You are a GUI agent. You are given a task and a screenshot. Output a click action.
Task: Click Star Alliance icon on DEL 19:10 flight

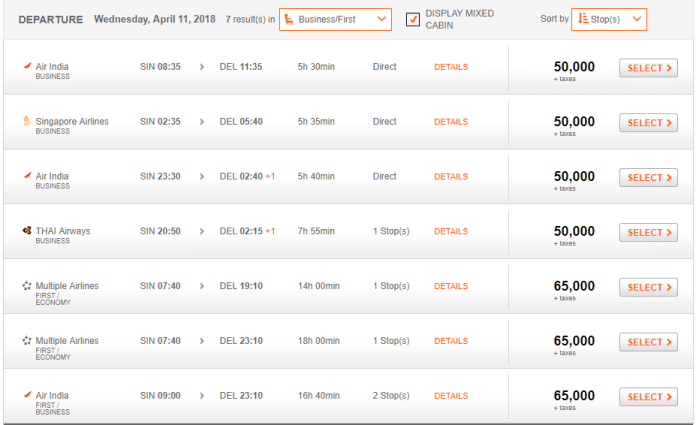27,285
